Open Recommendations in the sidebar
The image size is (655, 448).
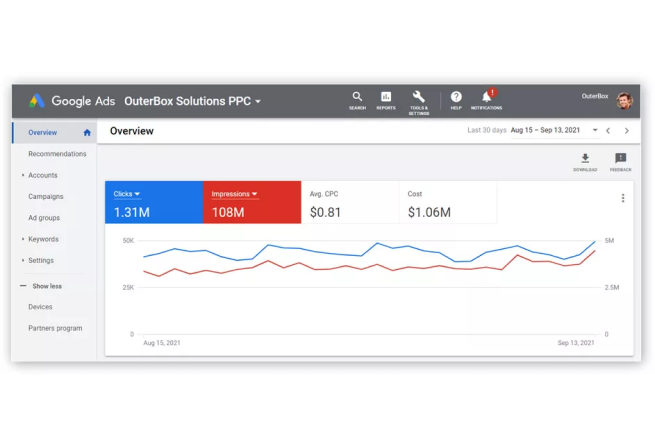(57, 154)
